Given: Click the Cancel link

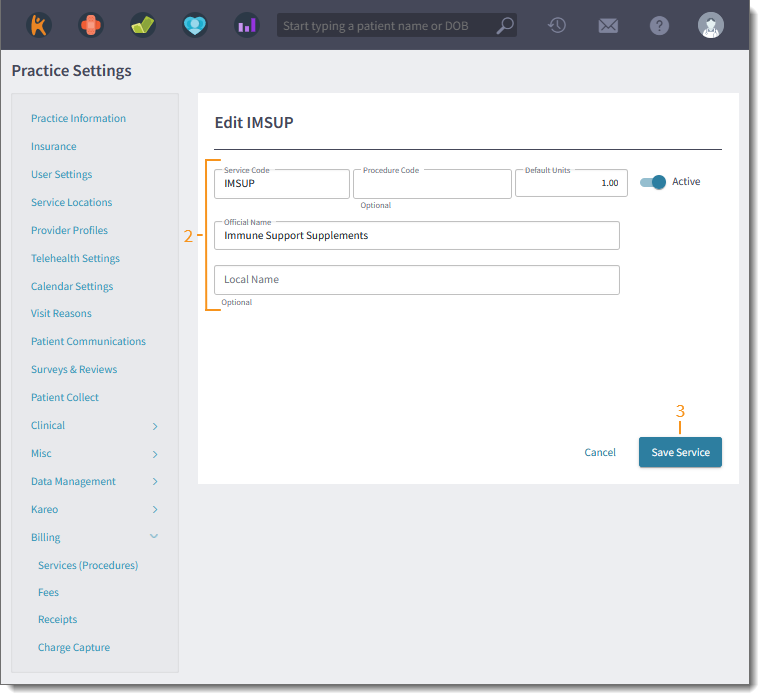Looking at the screenshot, I should [x=600, y=452].
